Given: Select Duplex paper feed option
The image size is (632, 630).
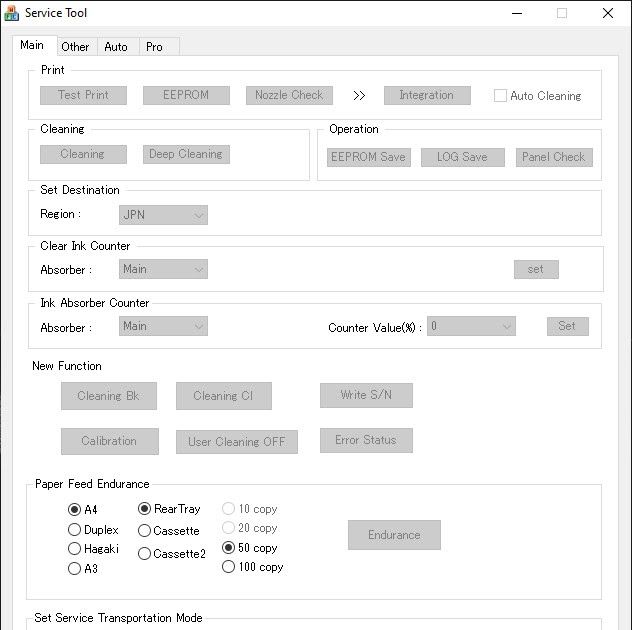Looking at the screenshot, I should [x=74, y=530].
